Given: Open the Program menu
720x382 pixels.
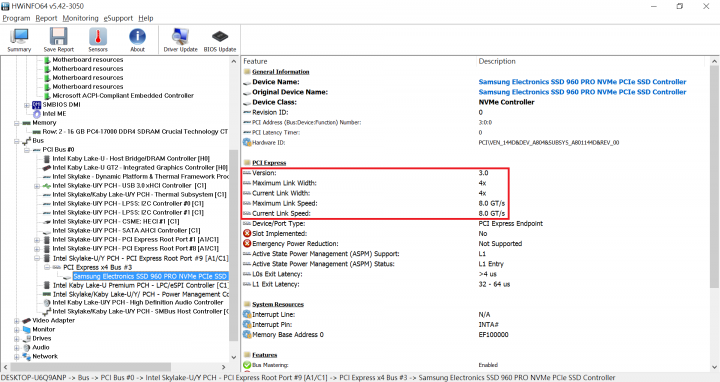Looking at the screenshot, I should 16,18.
